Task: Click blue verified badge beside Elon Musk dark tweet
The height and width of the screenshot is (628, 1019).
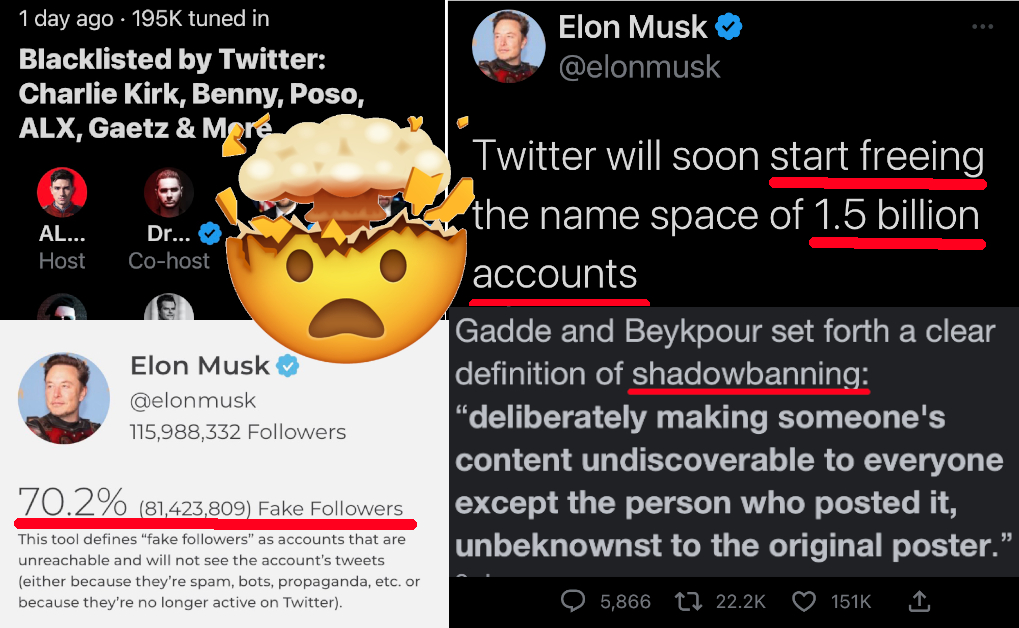Action: coord(729,27)
